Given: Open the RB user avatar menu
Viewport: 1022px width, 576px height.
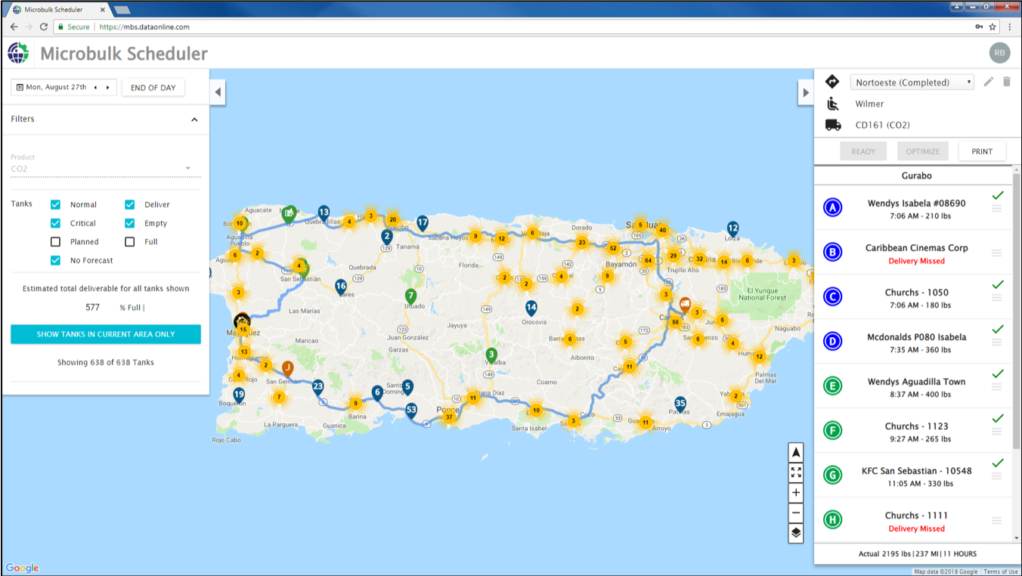Looking at the screenshot, I should tap(999, 53).
